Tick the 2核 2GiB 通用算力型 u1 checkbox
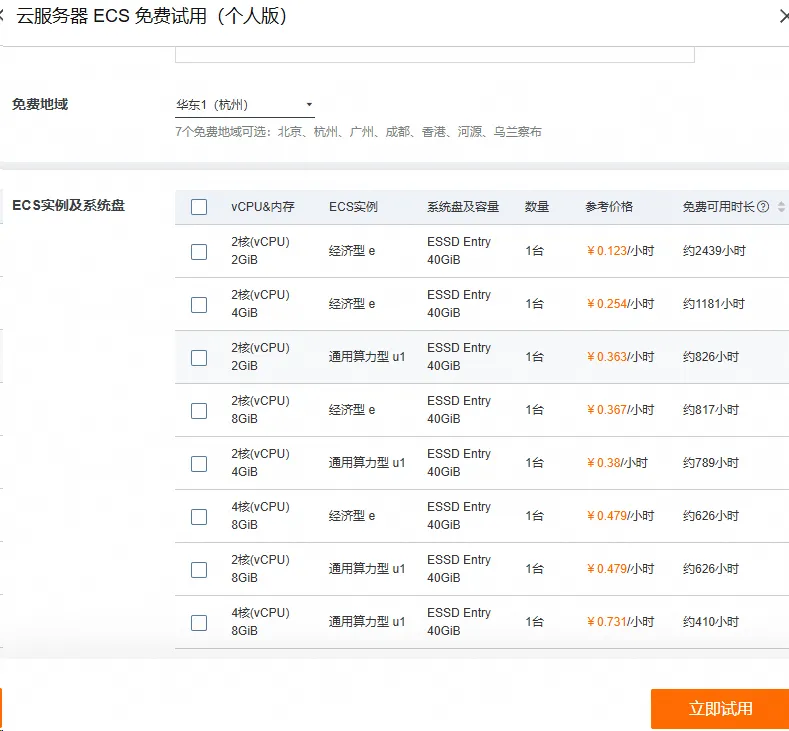 pyautogui.click(x=199, y=357)
